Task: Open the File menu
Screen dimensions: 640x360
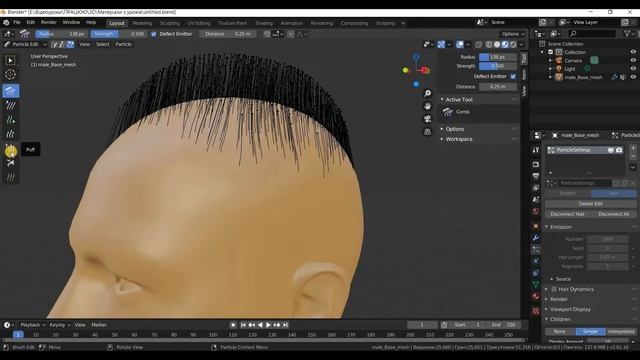Action: (17, 22)
